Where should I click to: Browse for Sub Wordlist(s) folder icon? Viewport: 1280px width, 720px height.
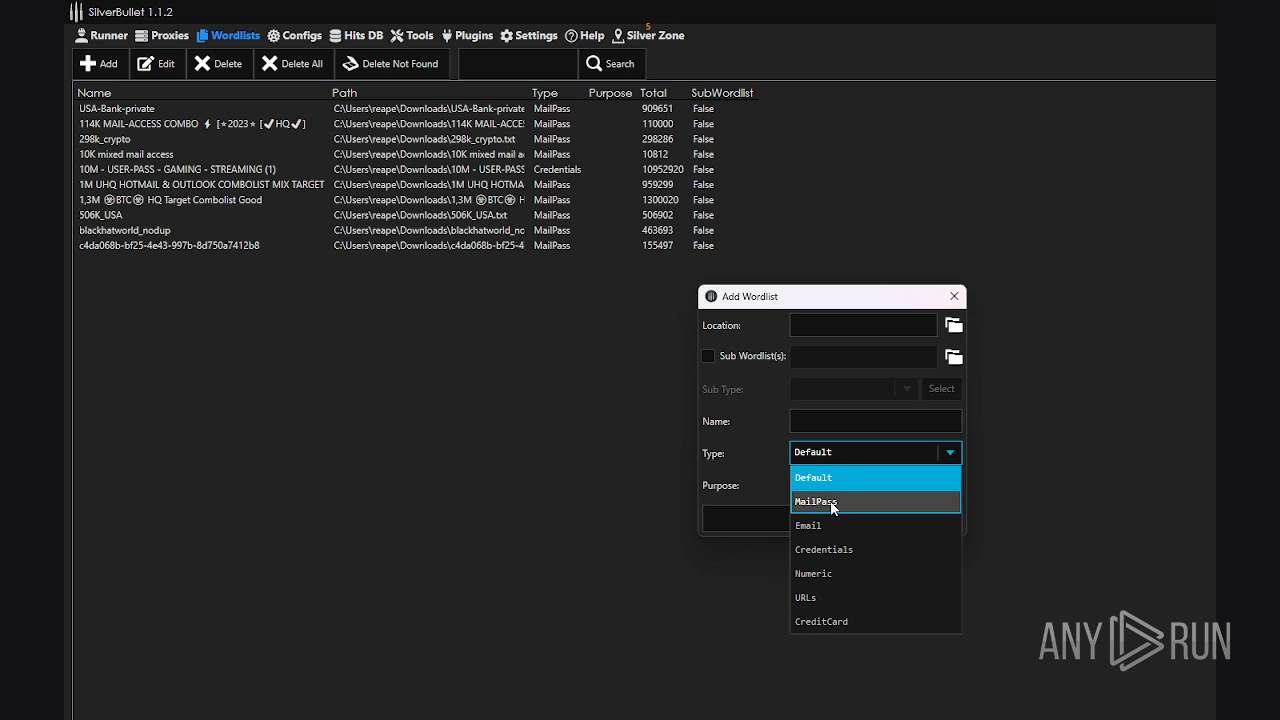pos(953,357)
